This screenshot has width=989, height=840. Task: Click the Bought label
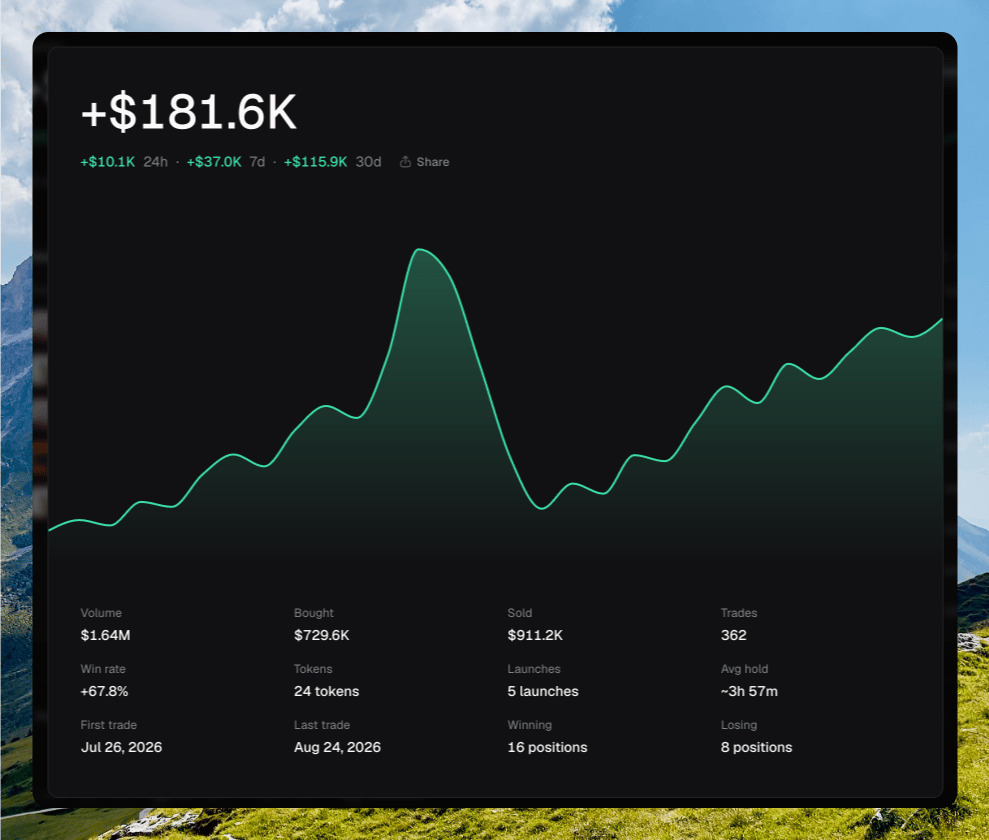pos(313,613)
